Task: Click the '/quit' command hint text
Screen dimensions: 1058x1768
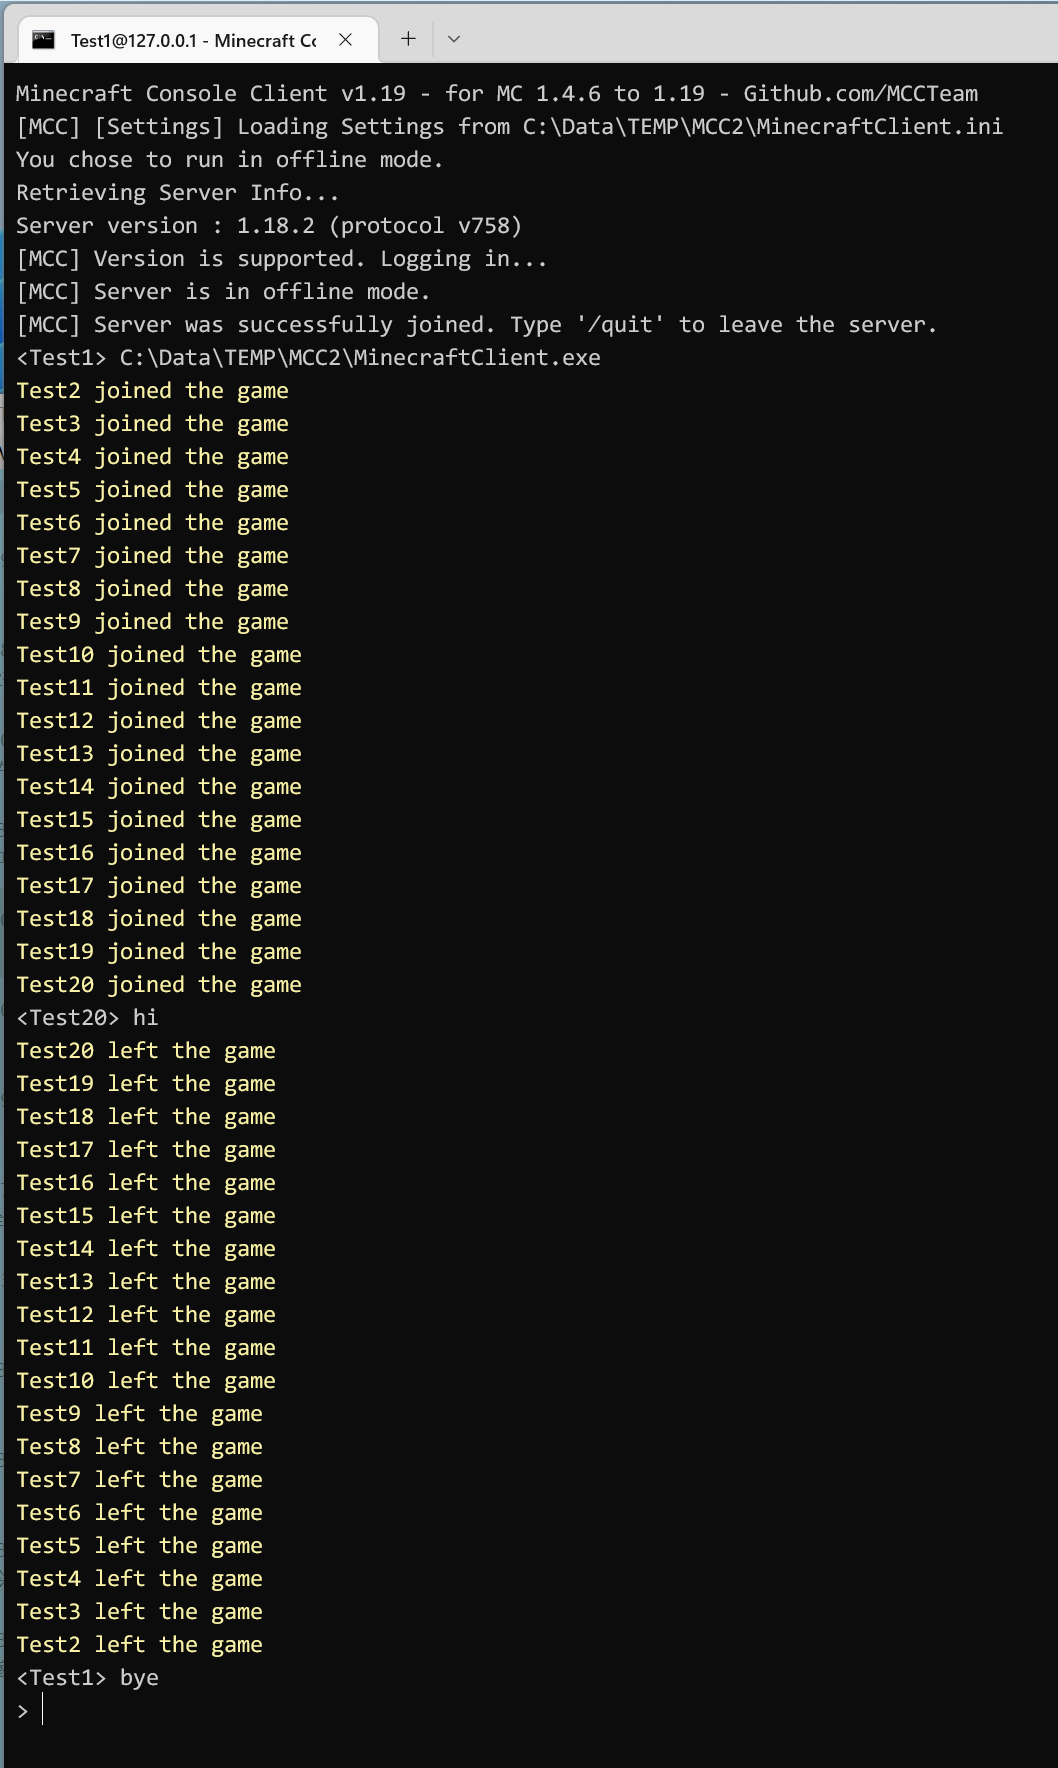Action: pyautogui.click(x=618, y=324)
